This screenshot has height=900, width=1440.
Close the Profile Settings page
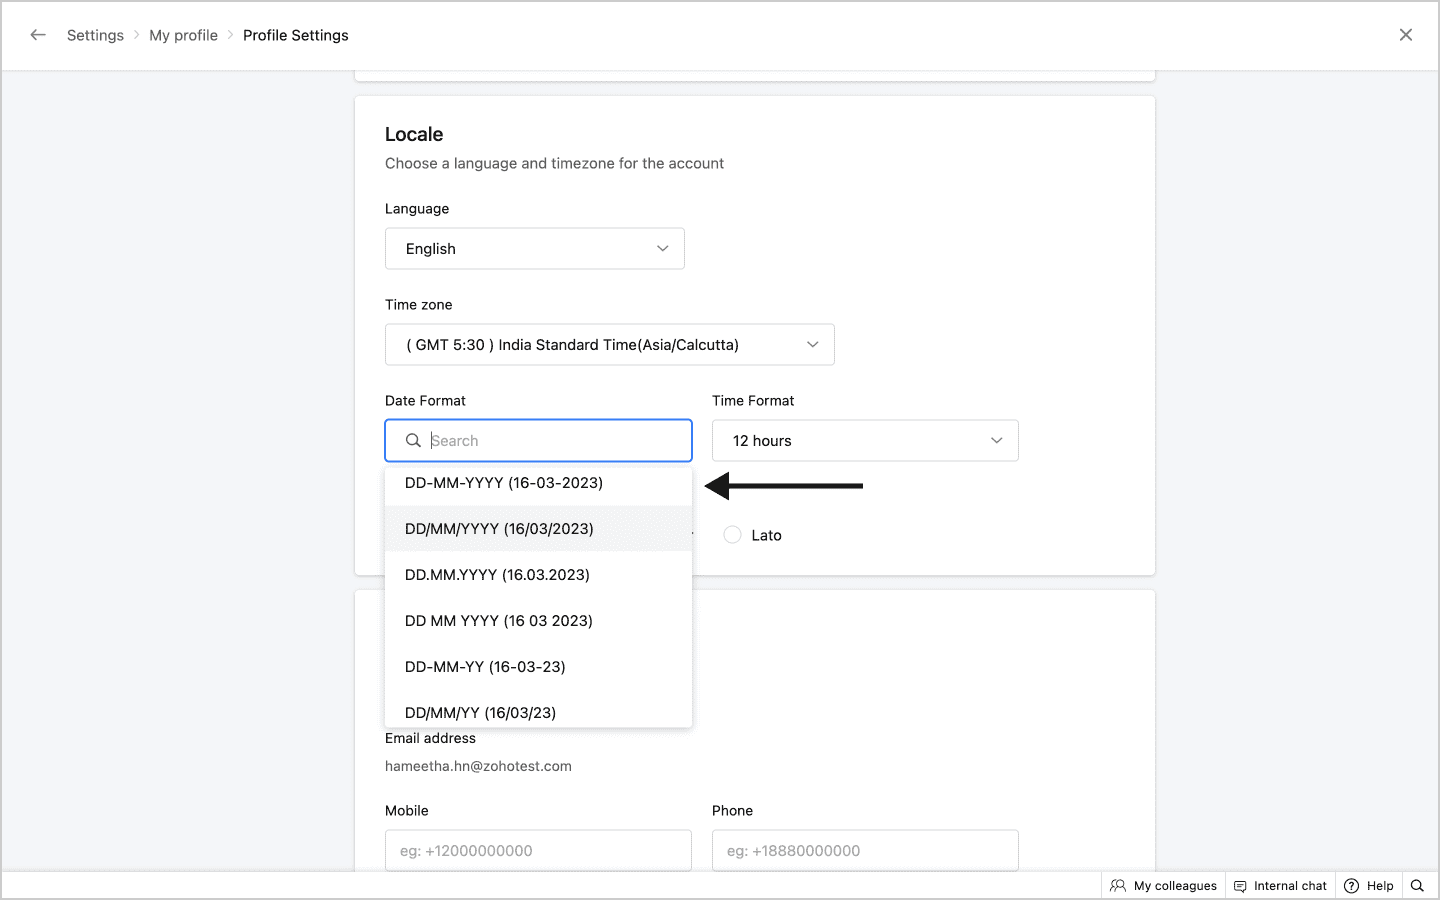point(1405,35)
